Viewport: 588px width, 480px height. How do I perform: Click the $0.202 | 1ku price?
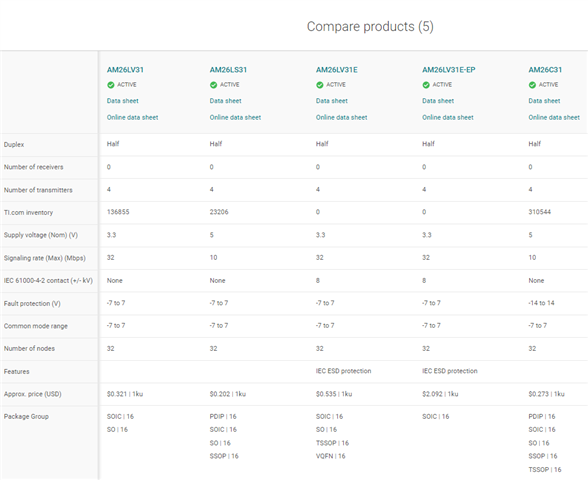(x=228, y=394)
